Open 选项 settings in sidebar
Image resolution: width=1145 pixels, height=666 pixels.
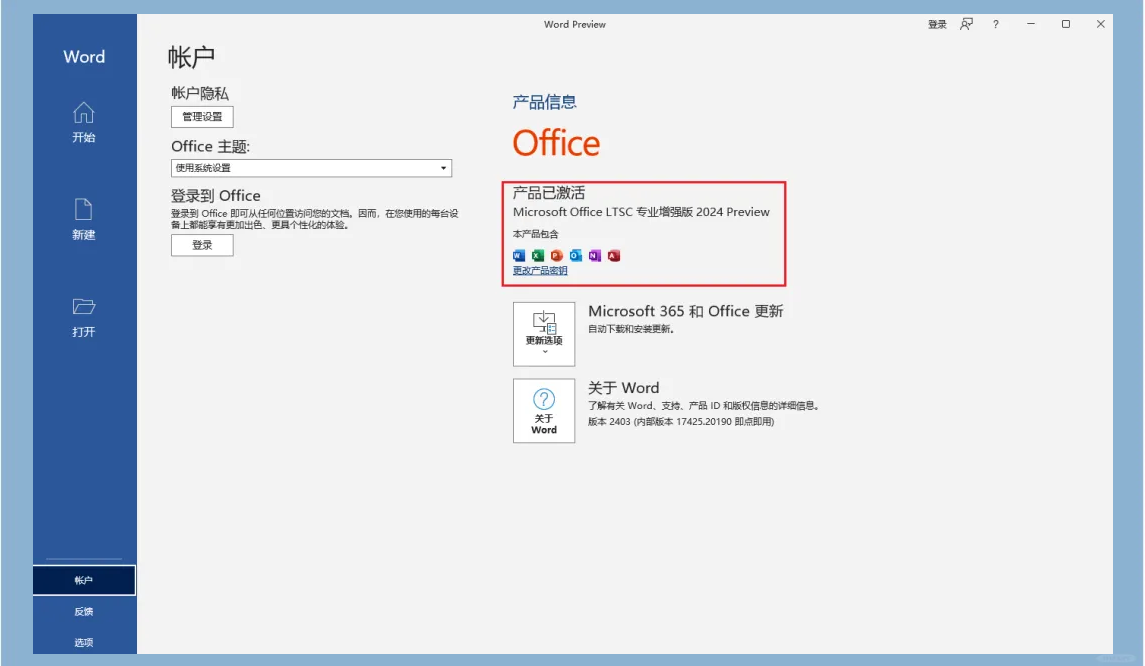point(84,642)
